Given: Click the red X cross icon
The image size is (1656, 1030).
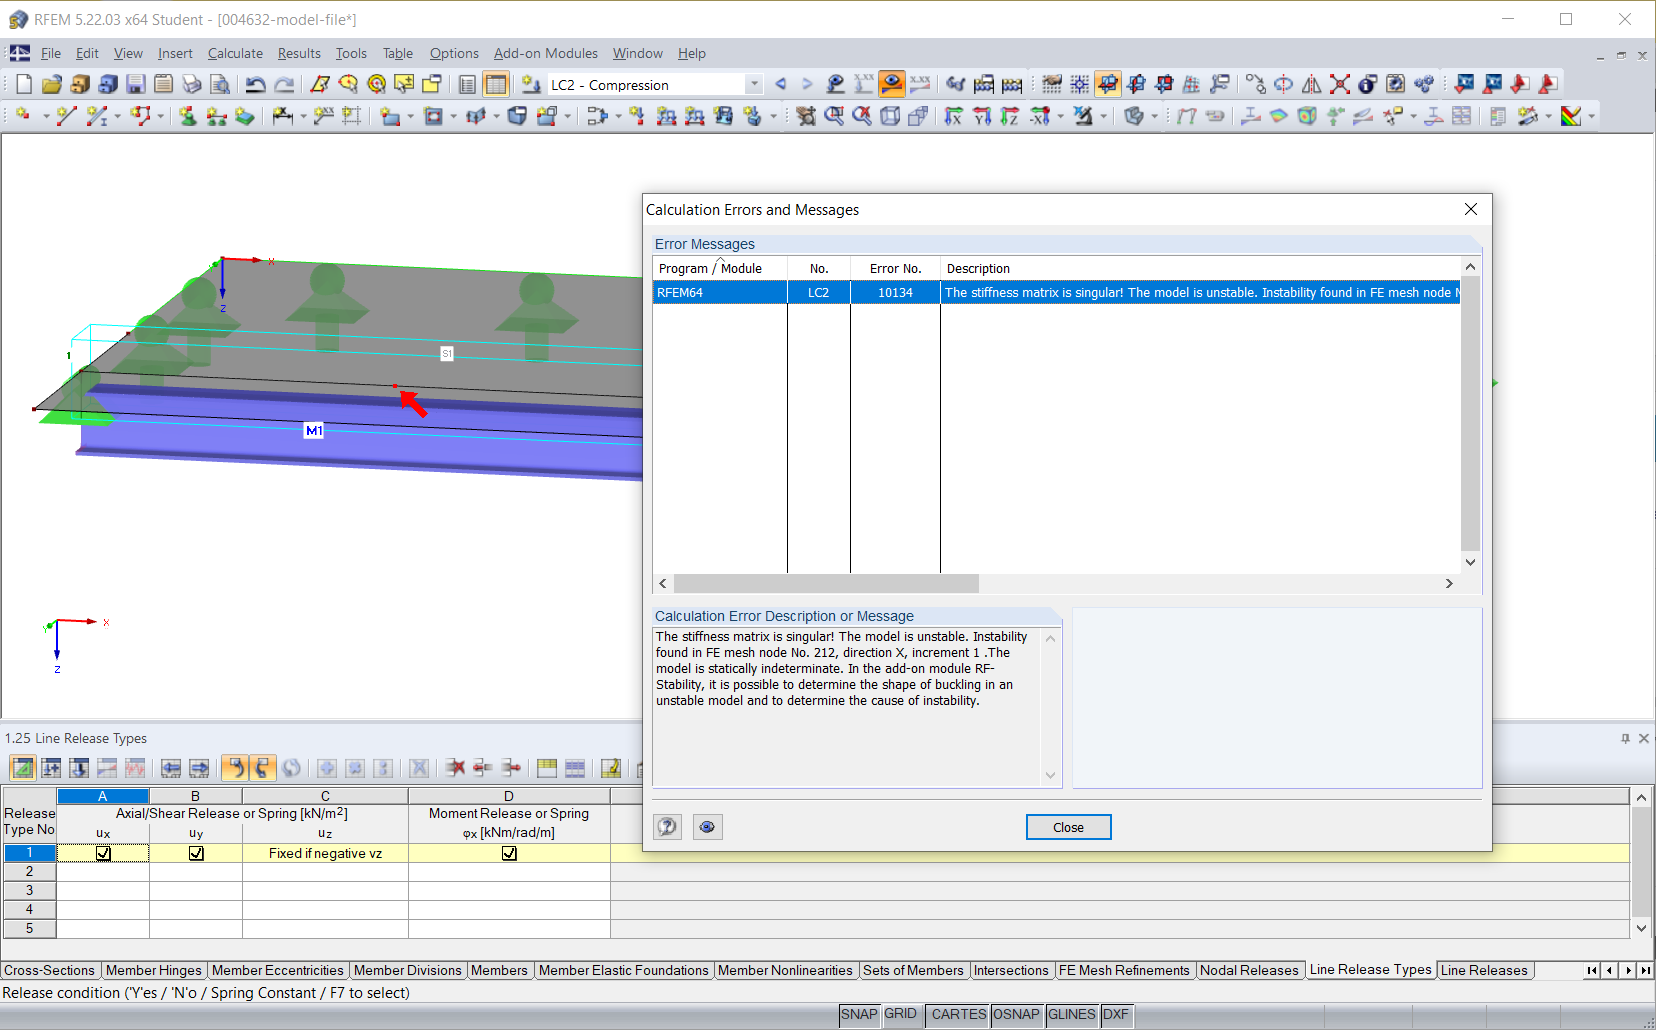Looking at the screenshot, I should pos(1340,85).
